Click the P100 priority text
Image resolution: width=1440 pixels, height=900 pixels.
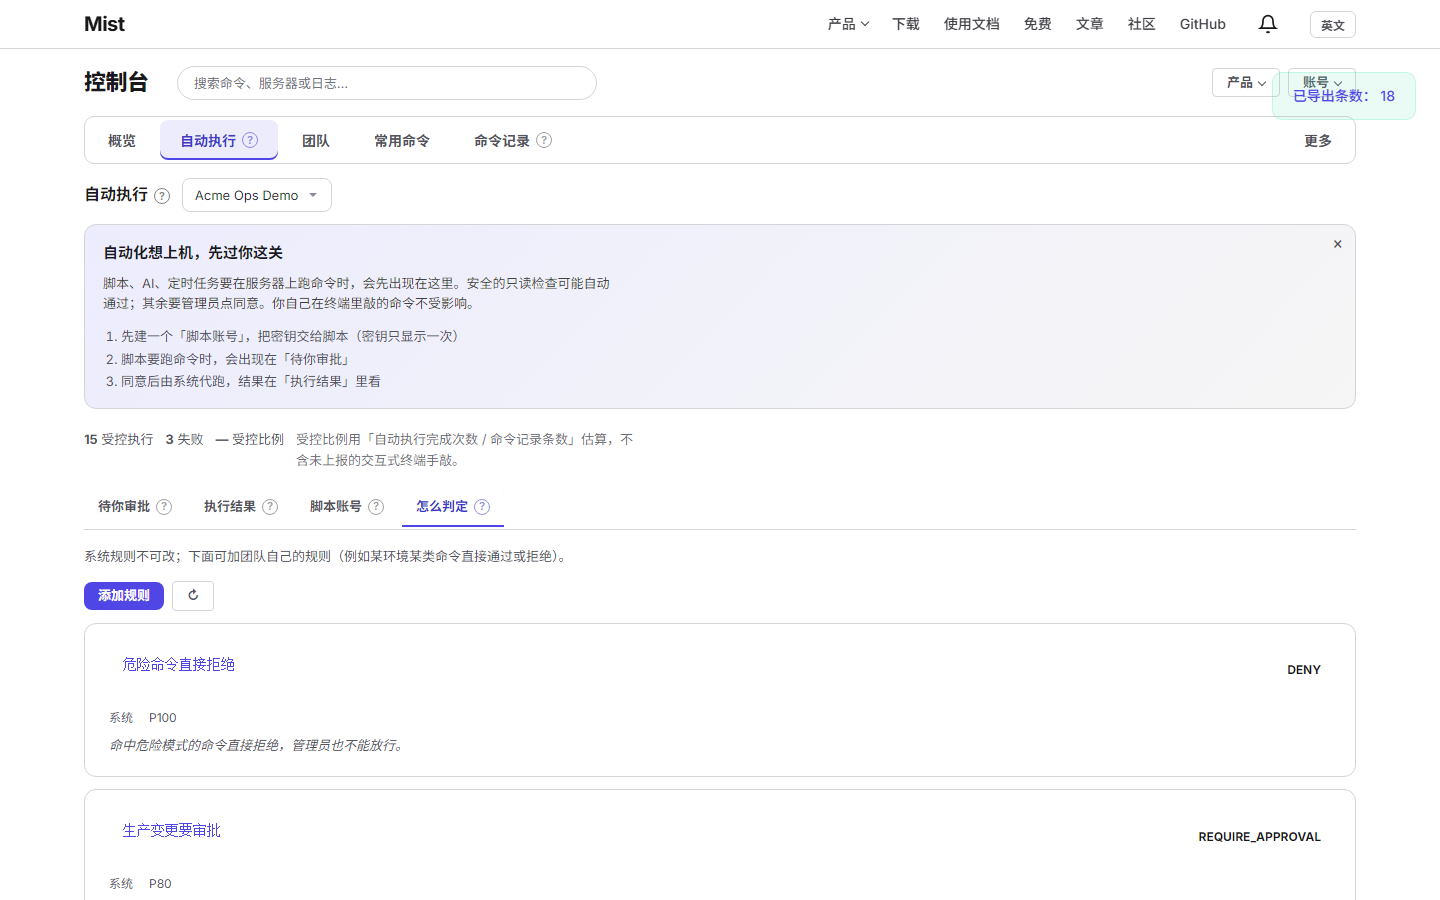pos(163,718)
